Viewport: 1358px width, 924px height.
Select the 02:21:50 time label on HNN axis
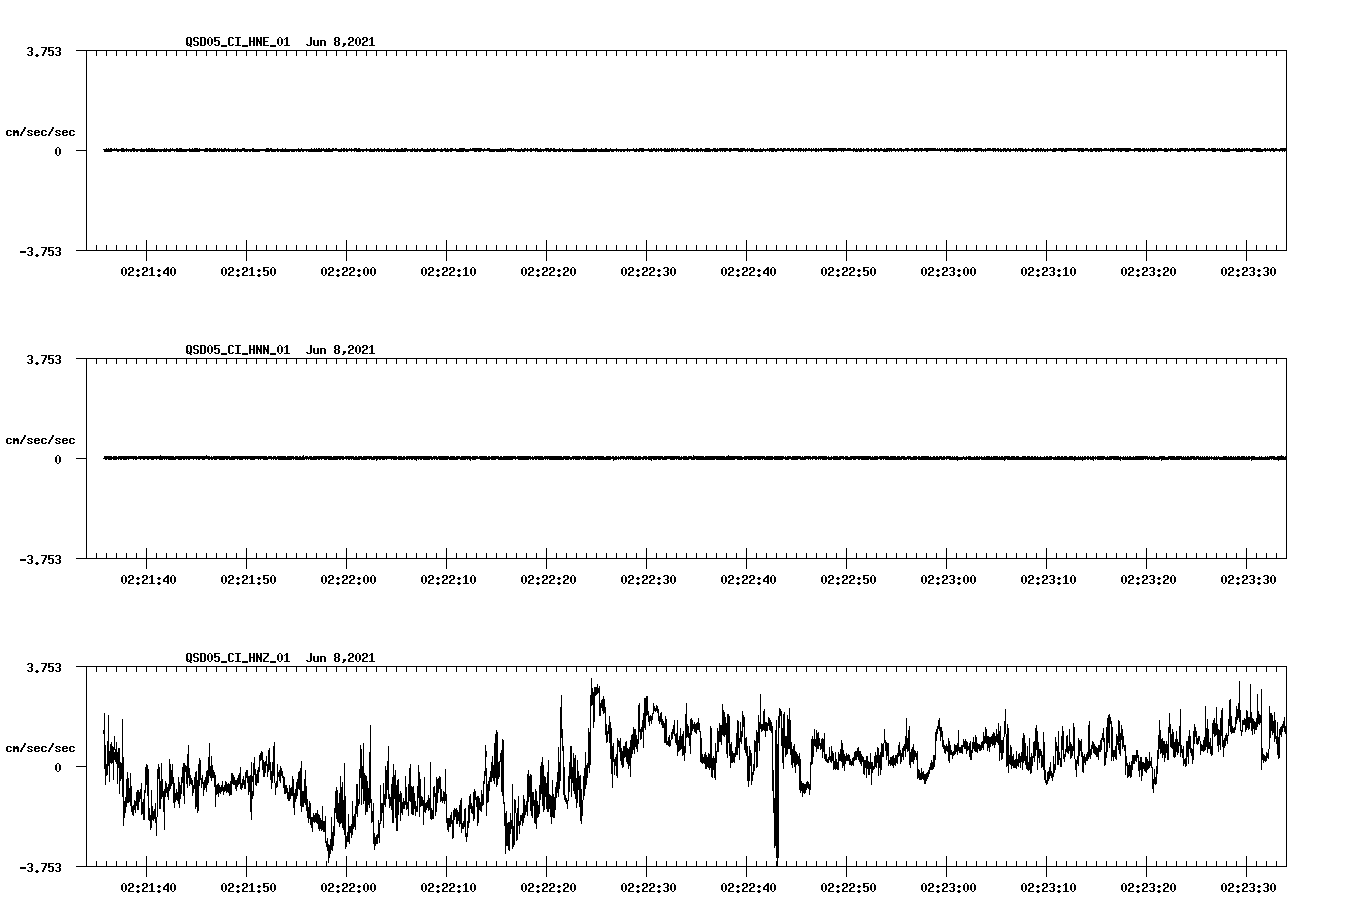point(248,580)
